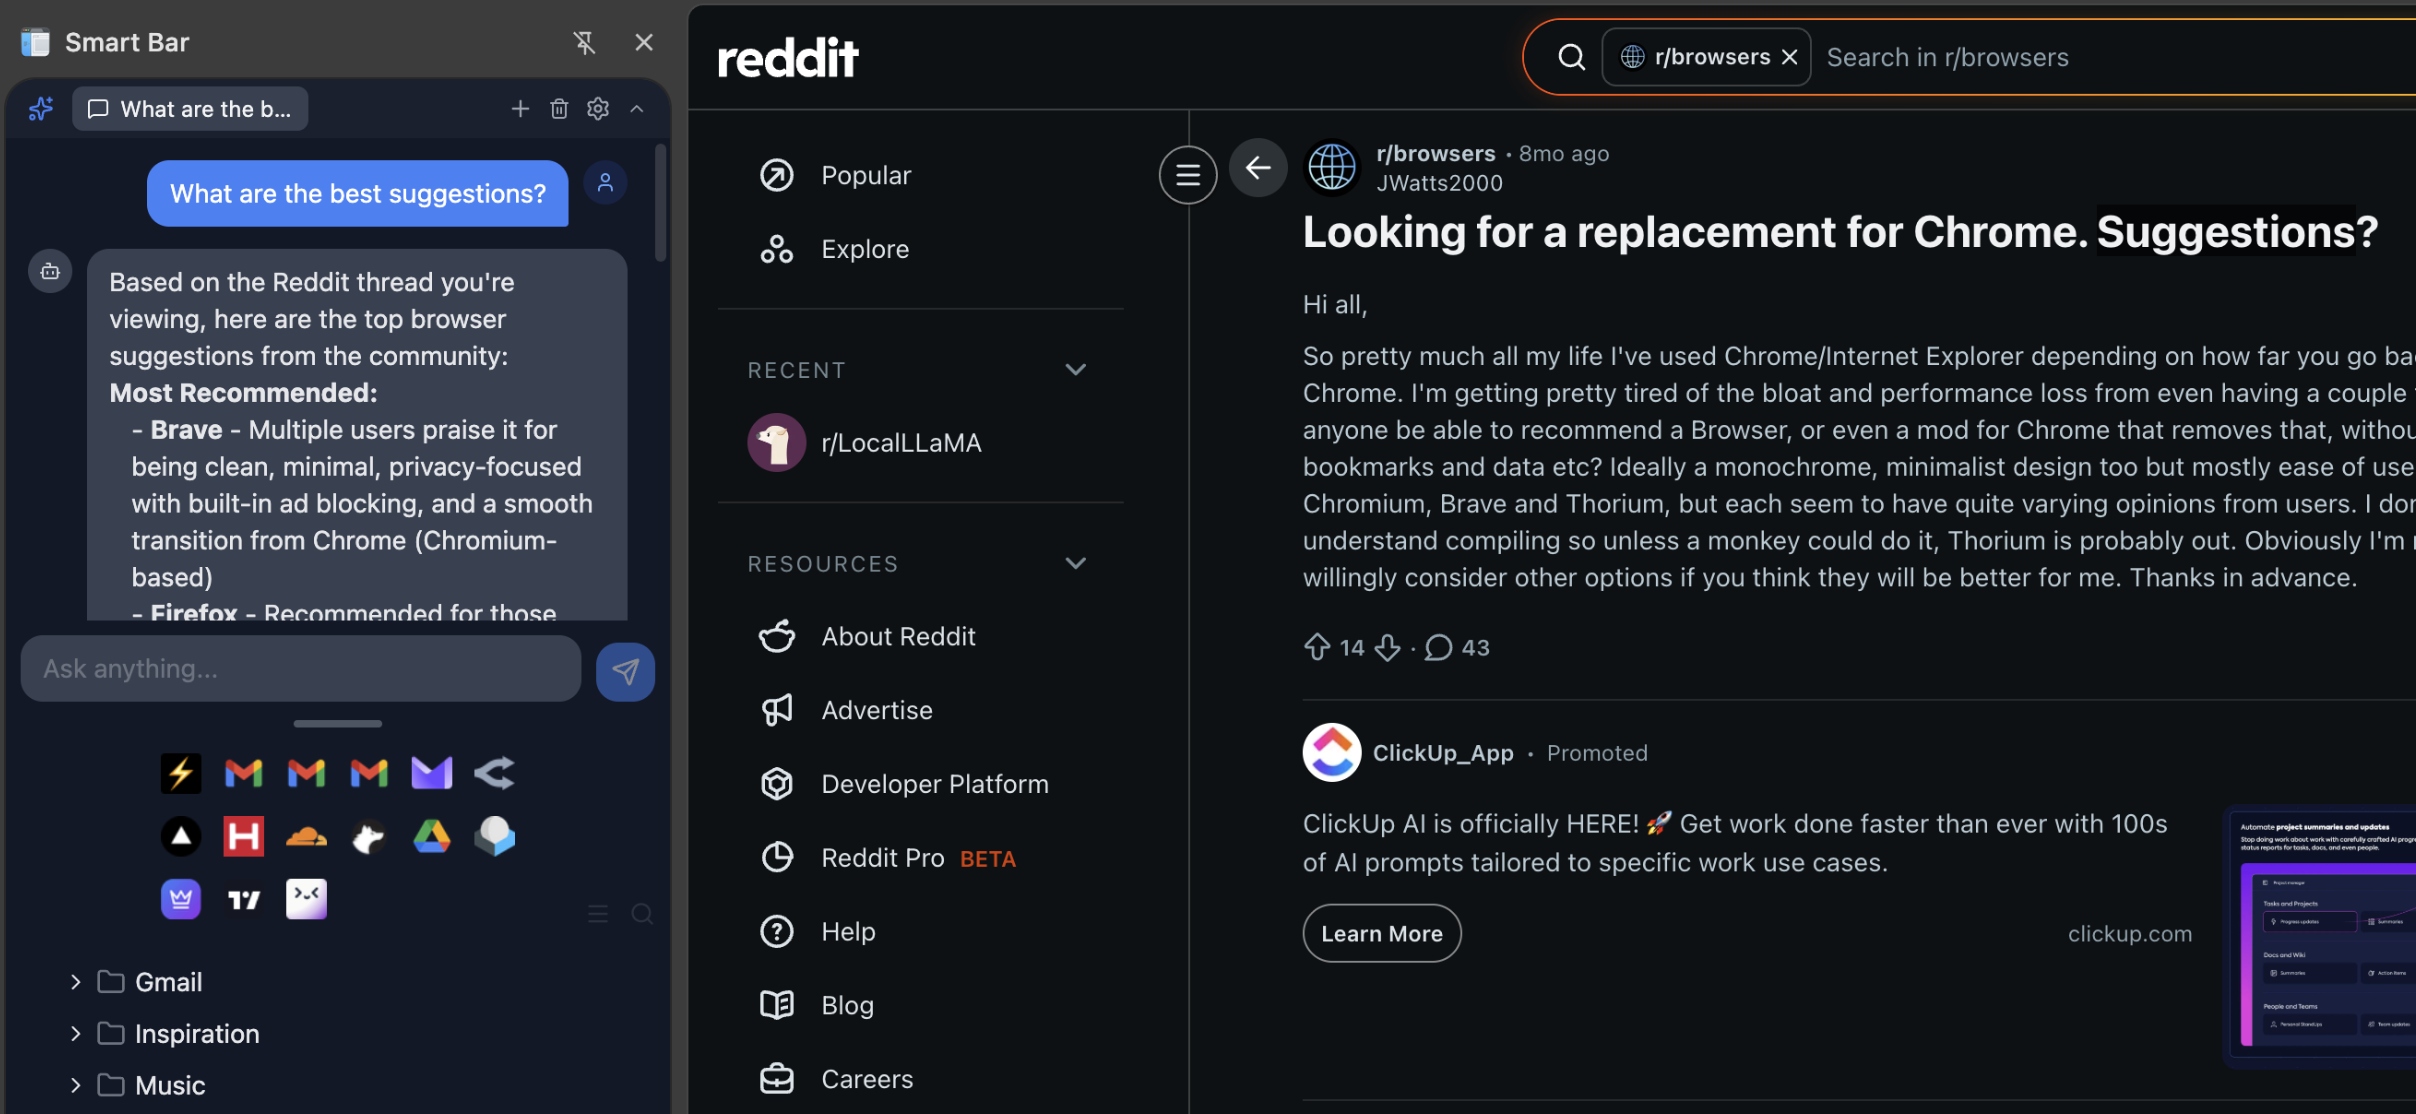2416x1114 pixels.
Task: Click the Learn More button
Action: coord(1380,932)
